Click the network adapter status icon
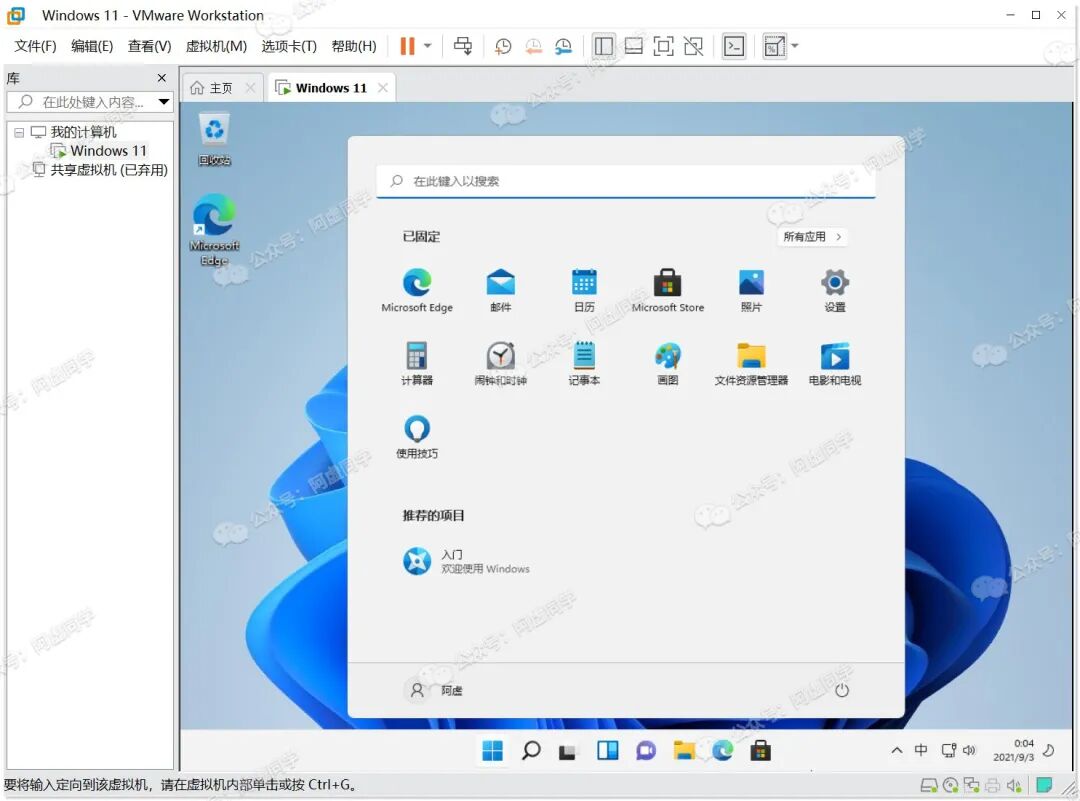 972,785
